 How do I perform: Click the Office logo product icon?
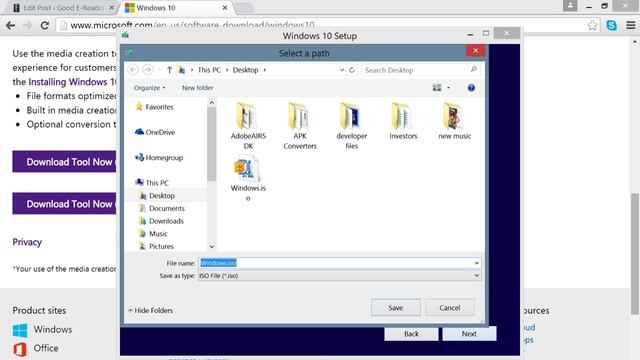pos(20,349)
